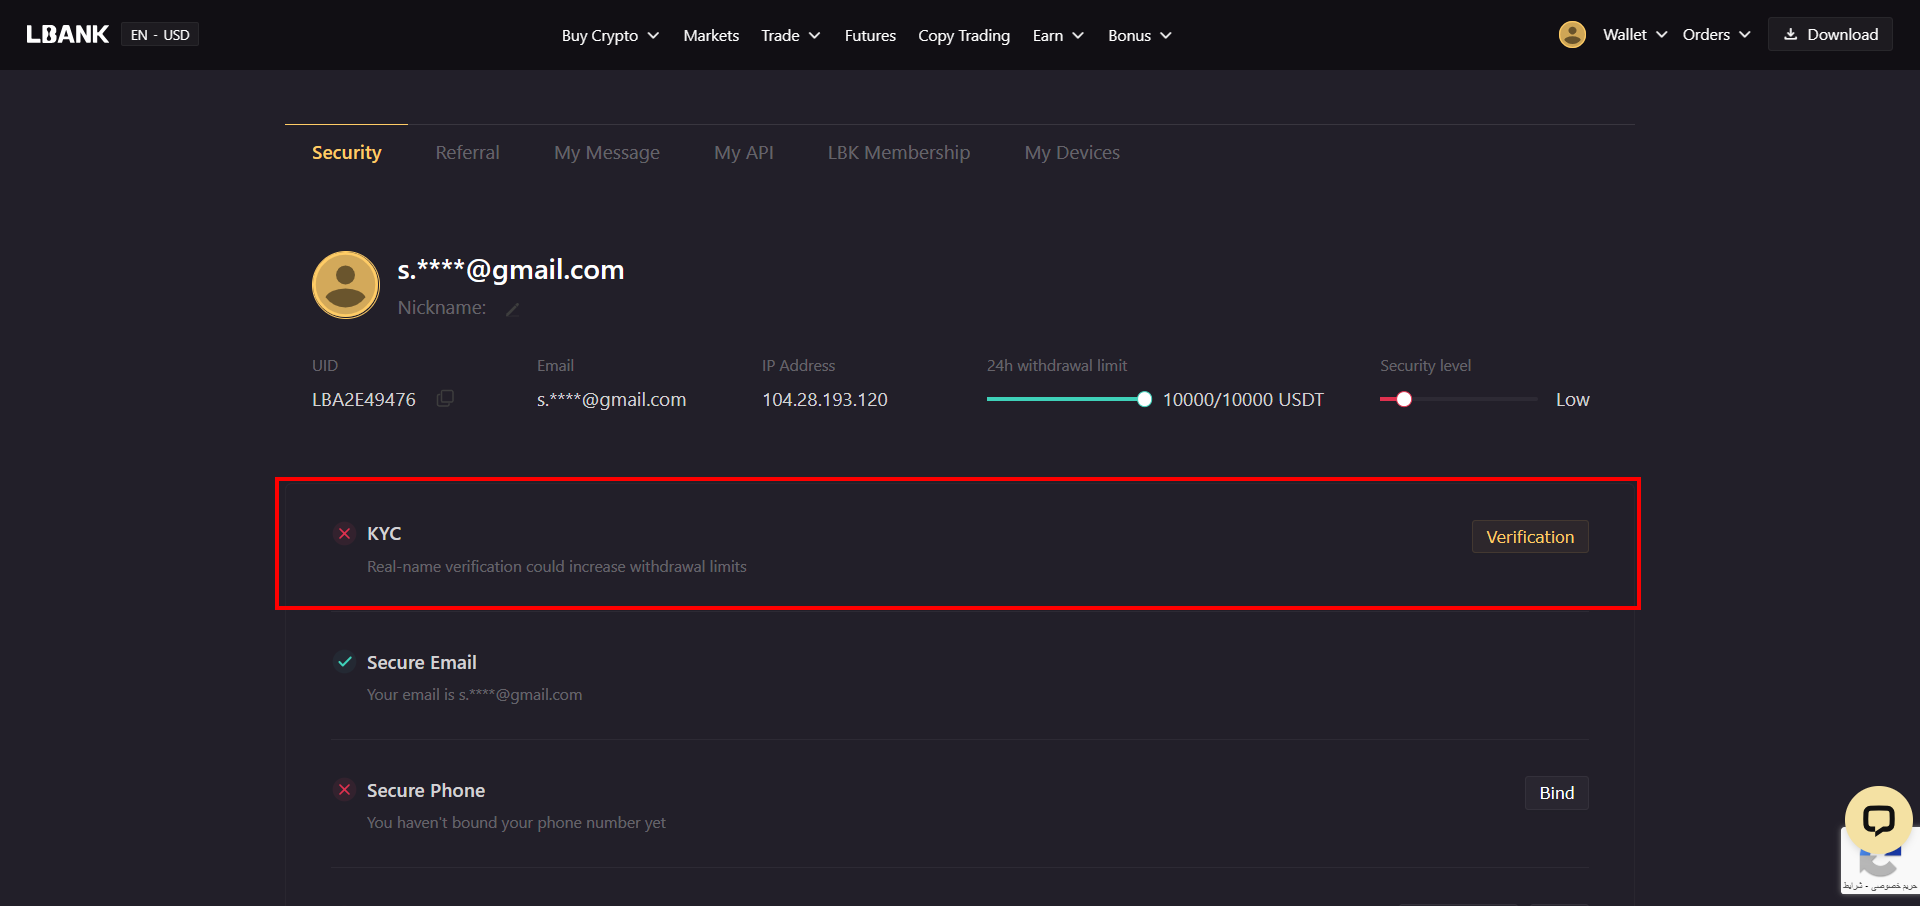Click the s.****@gmail.com profile heading
The image size is (1920, 906).
511,270
